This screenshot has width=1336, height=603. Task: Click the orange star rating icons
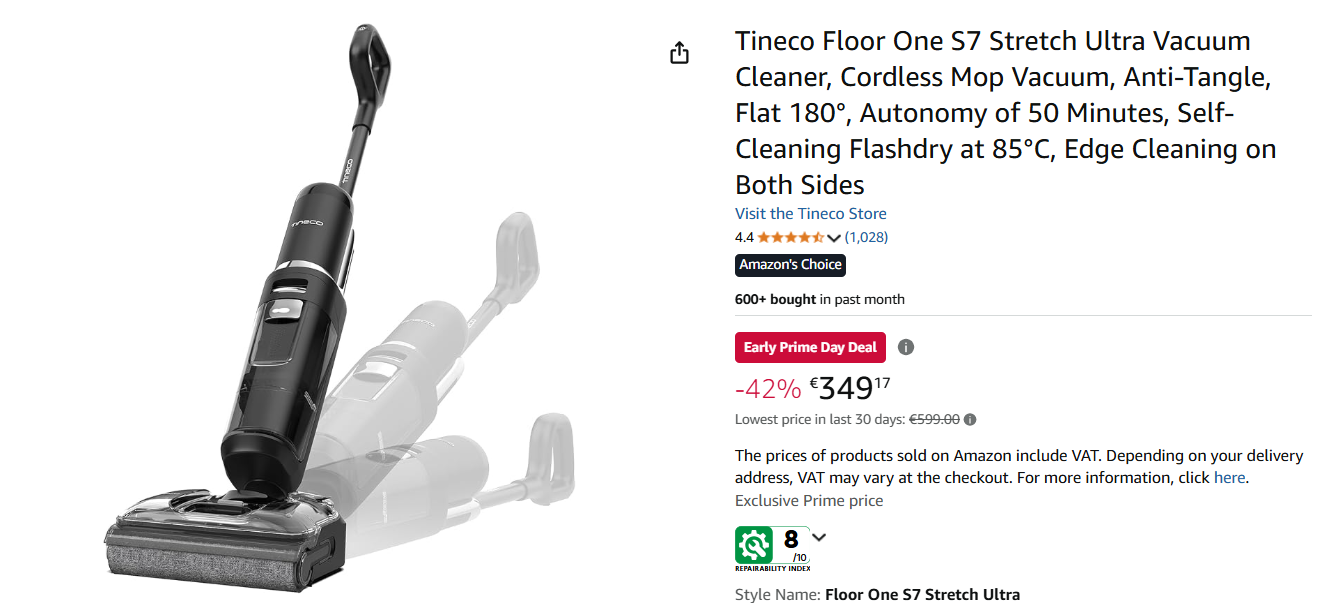tap(790, 238)
